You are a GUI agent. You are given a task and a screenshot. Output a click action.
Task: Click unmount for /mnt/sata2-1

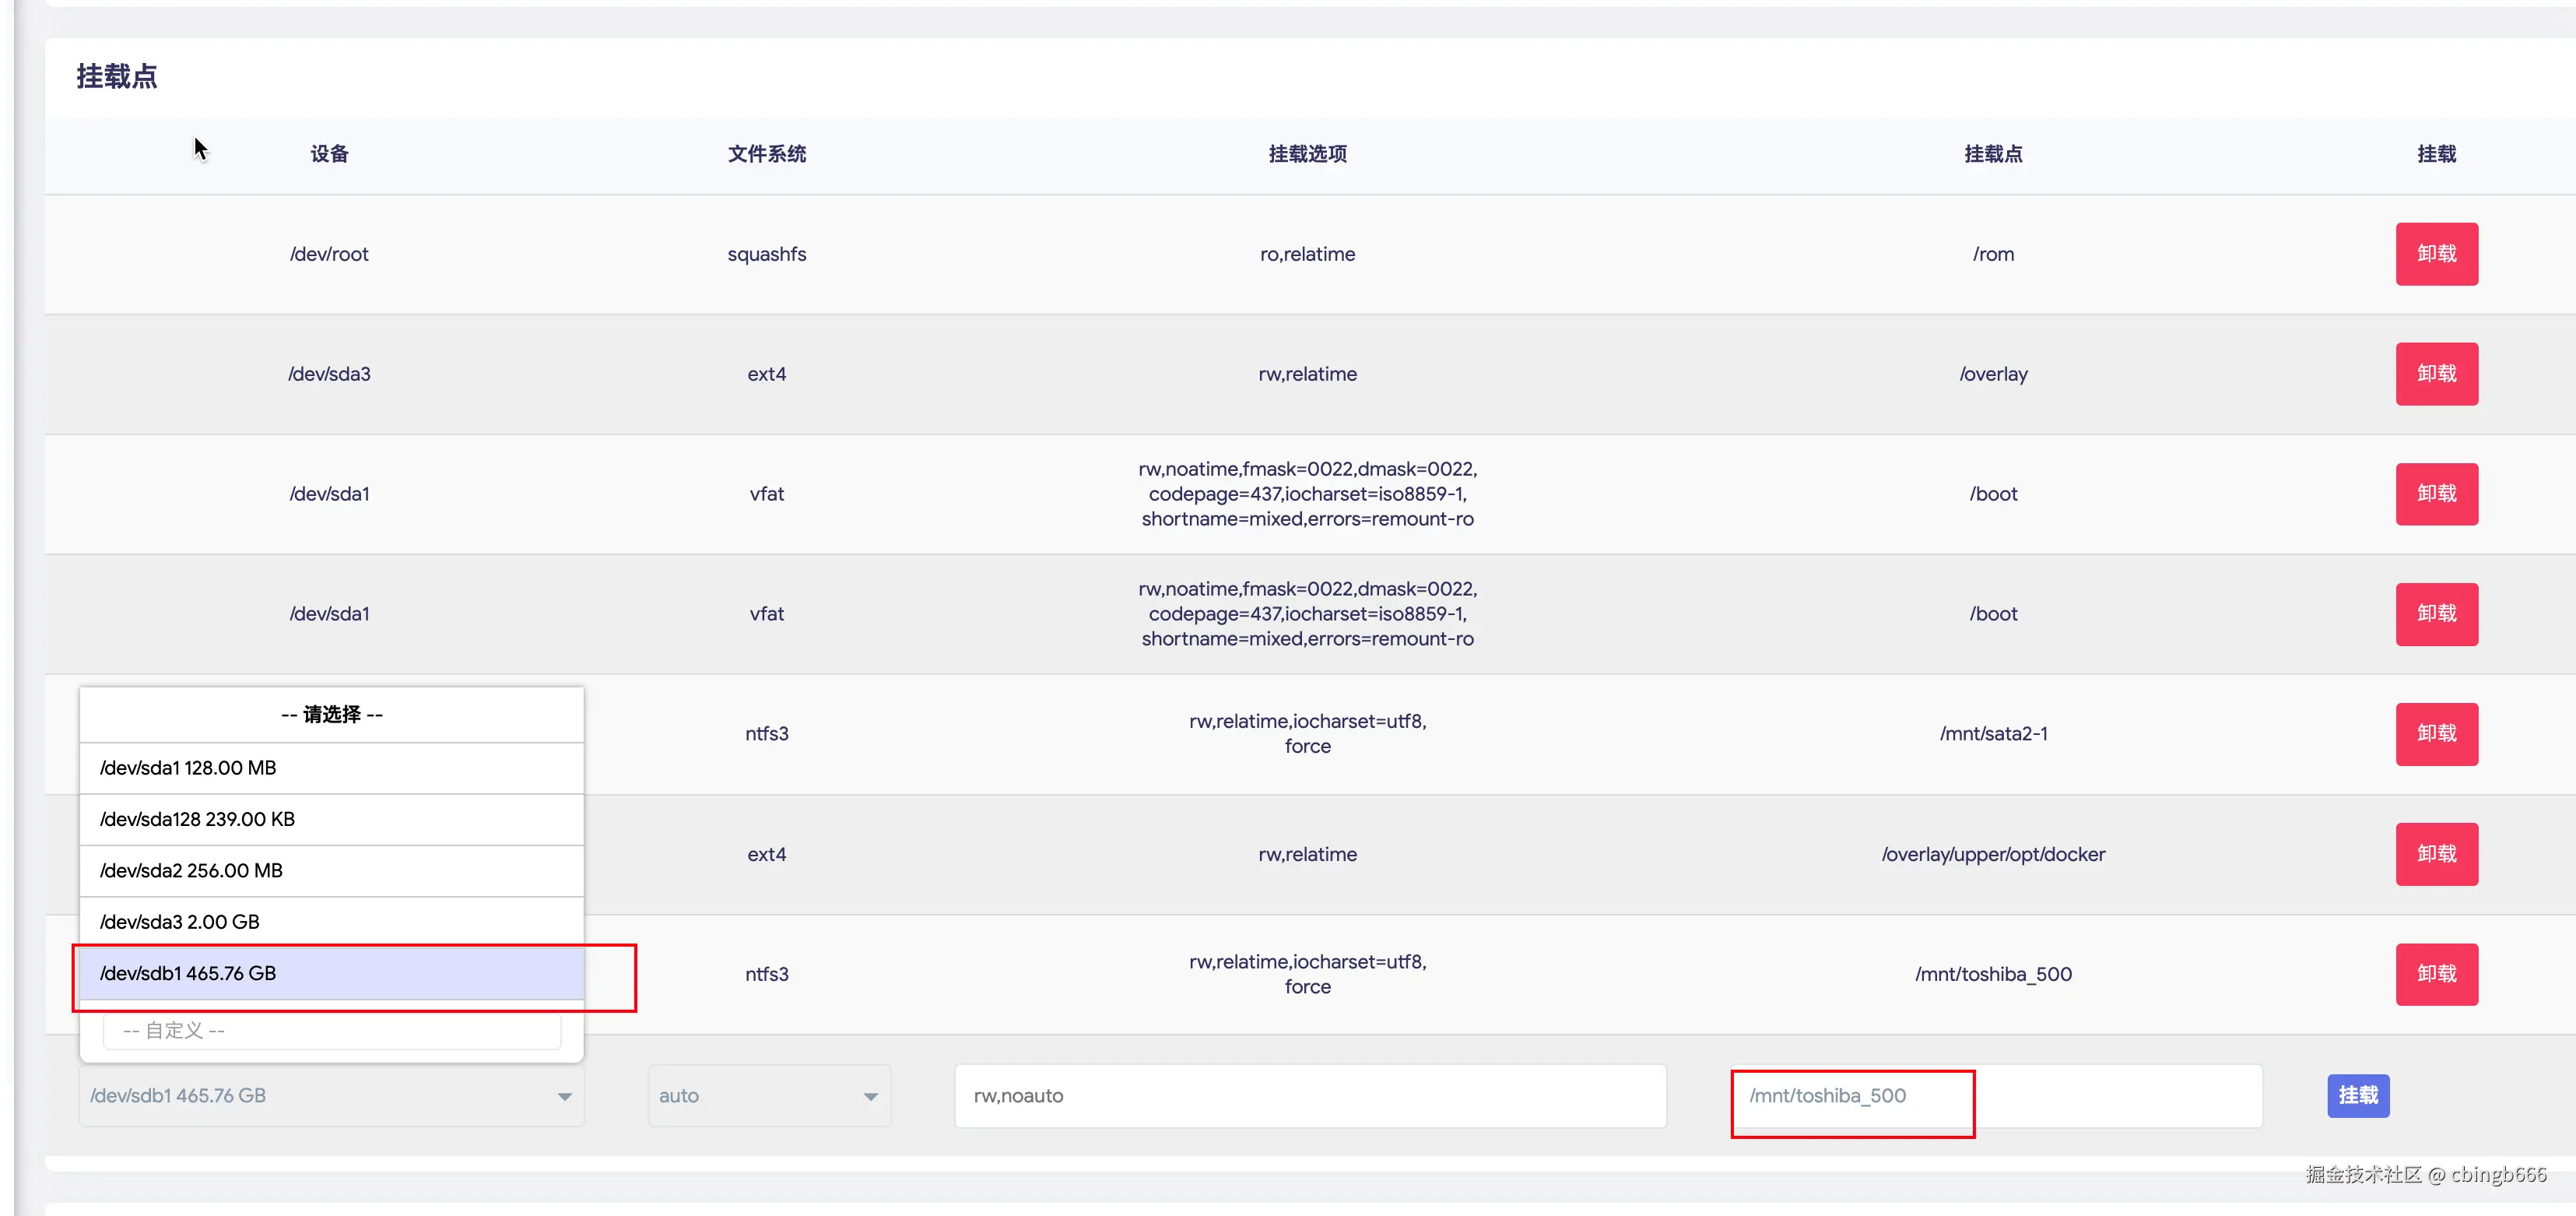(x=2435, y=734)
